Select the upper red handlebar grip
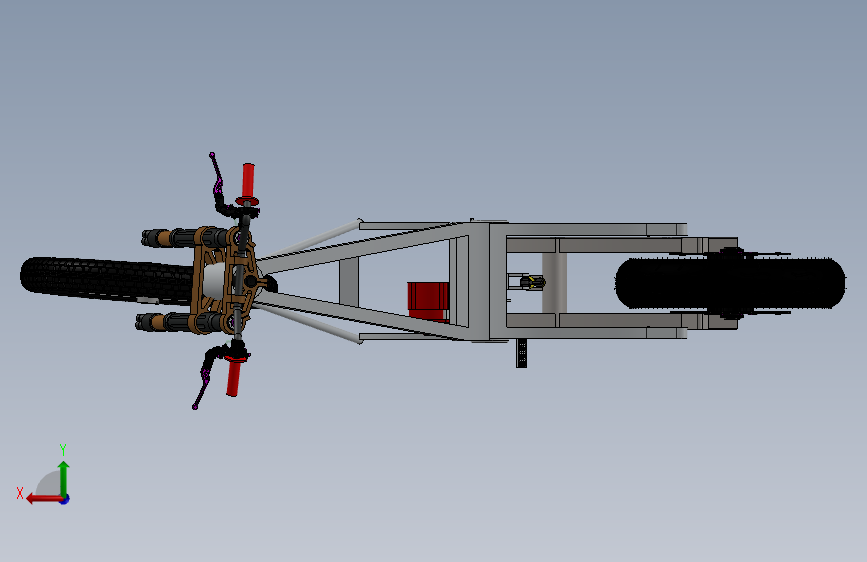The width and height of the screenshot is (867, 562). coord(248,181)
